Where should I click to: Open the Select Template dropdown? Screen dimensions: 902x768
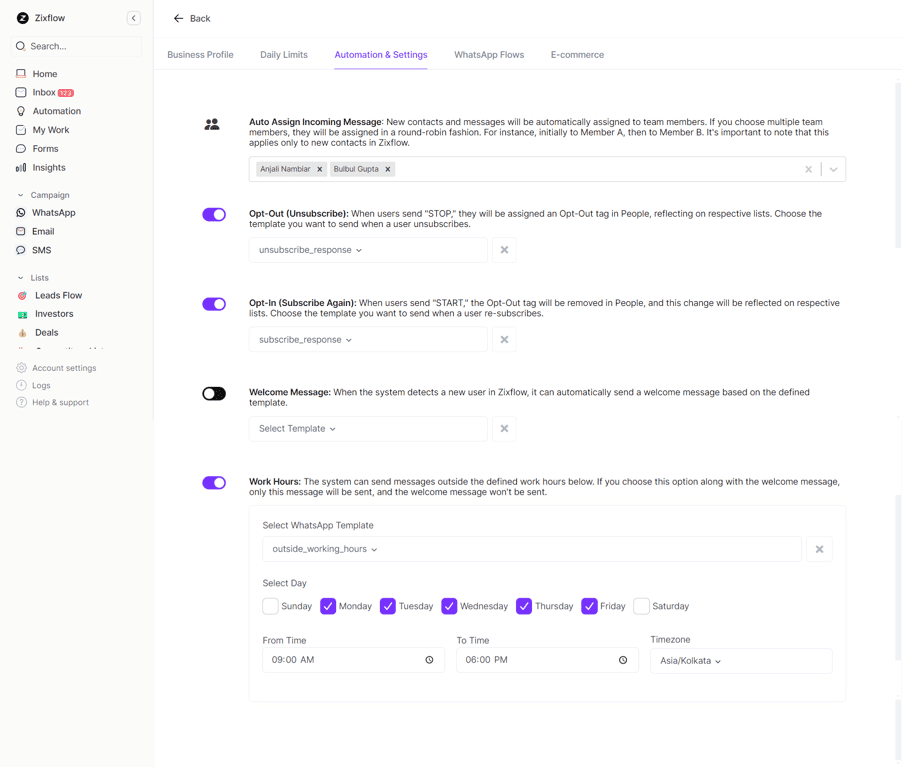[x=298, y=429]
